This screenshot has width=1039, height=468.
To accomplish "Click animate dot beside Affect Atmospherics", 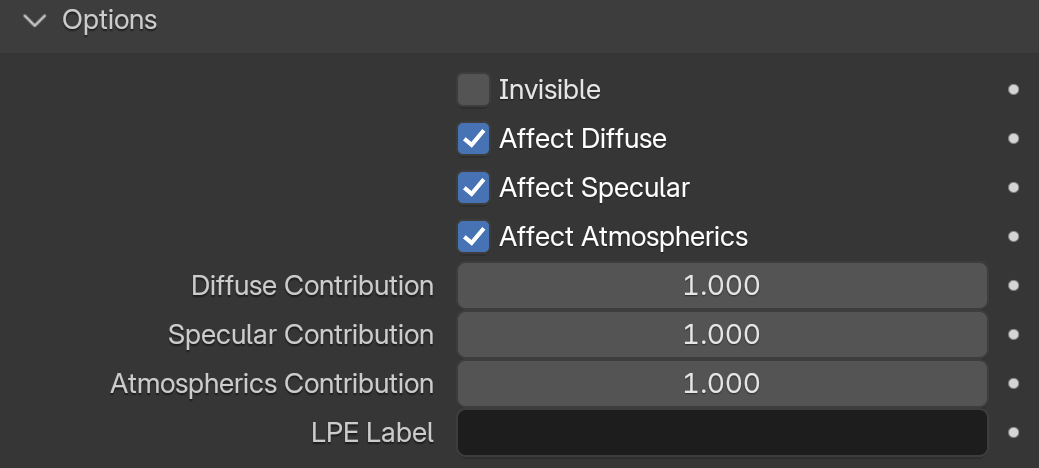I will (x=1013, y=237).
